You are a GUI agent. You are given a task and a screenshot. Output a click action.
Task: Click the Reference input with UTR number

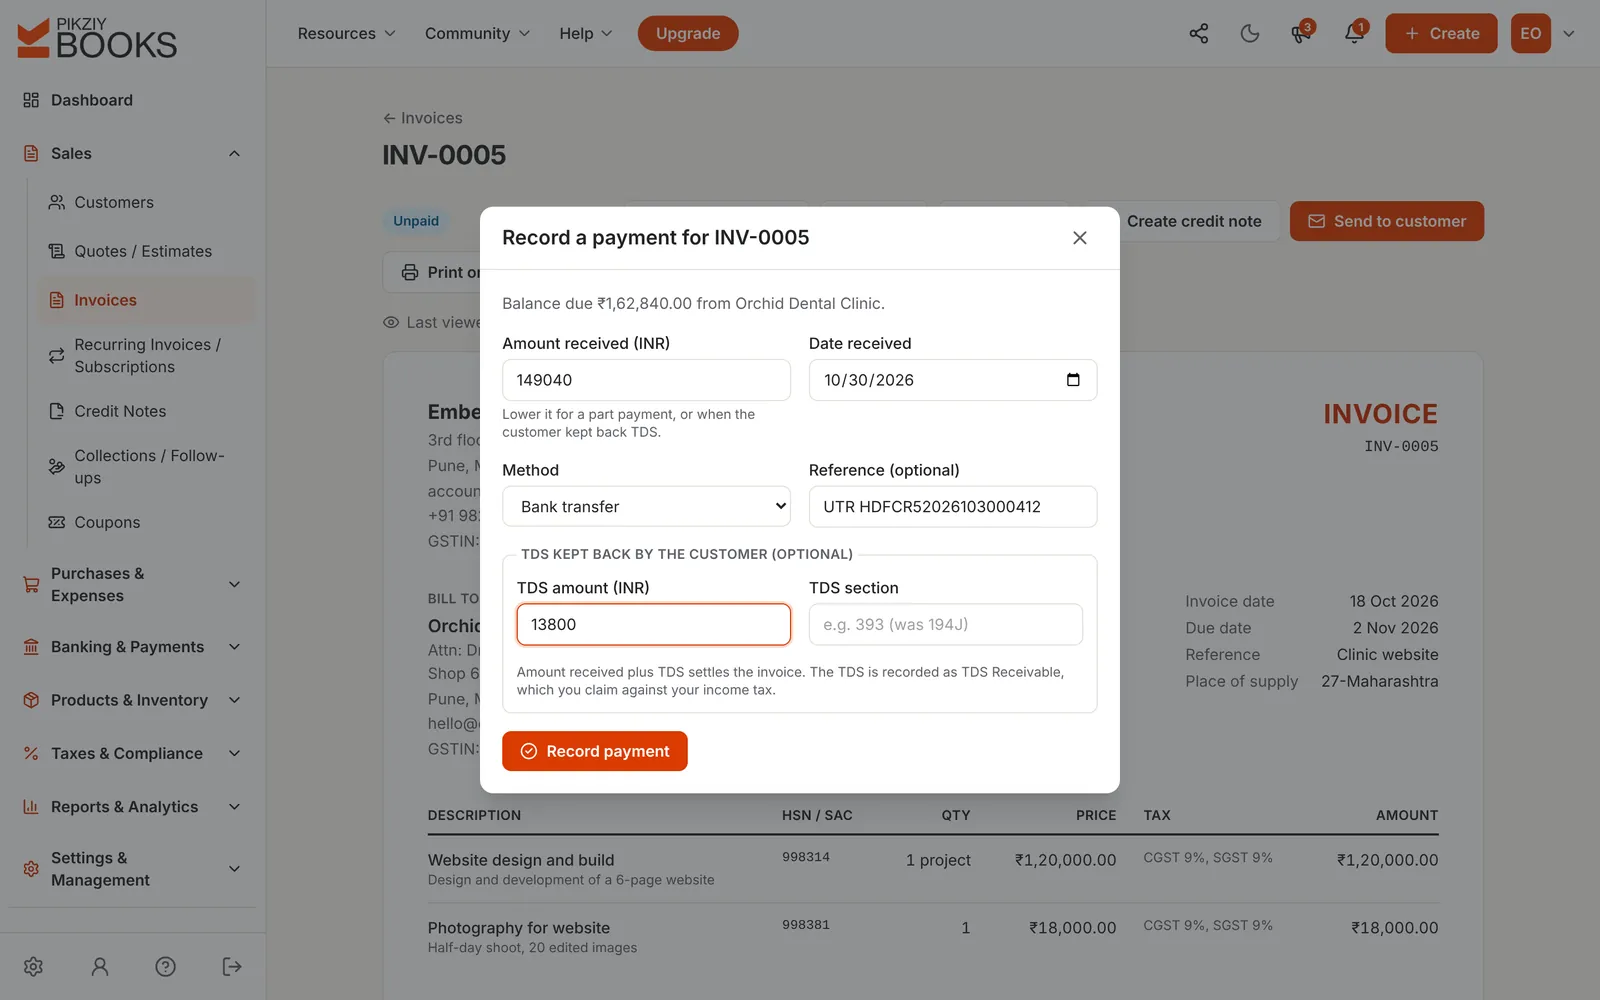(x=953, y=506)
